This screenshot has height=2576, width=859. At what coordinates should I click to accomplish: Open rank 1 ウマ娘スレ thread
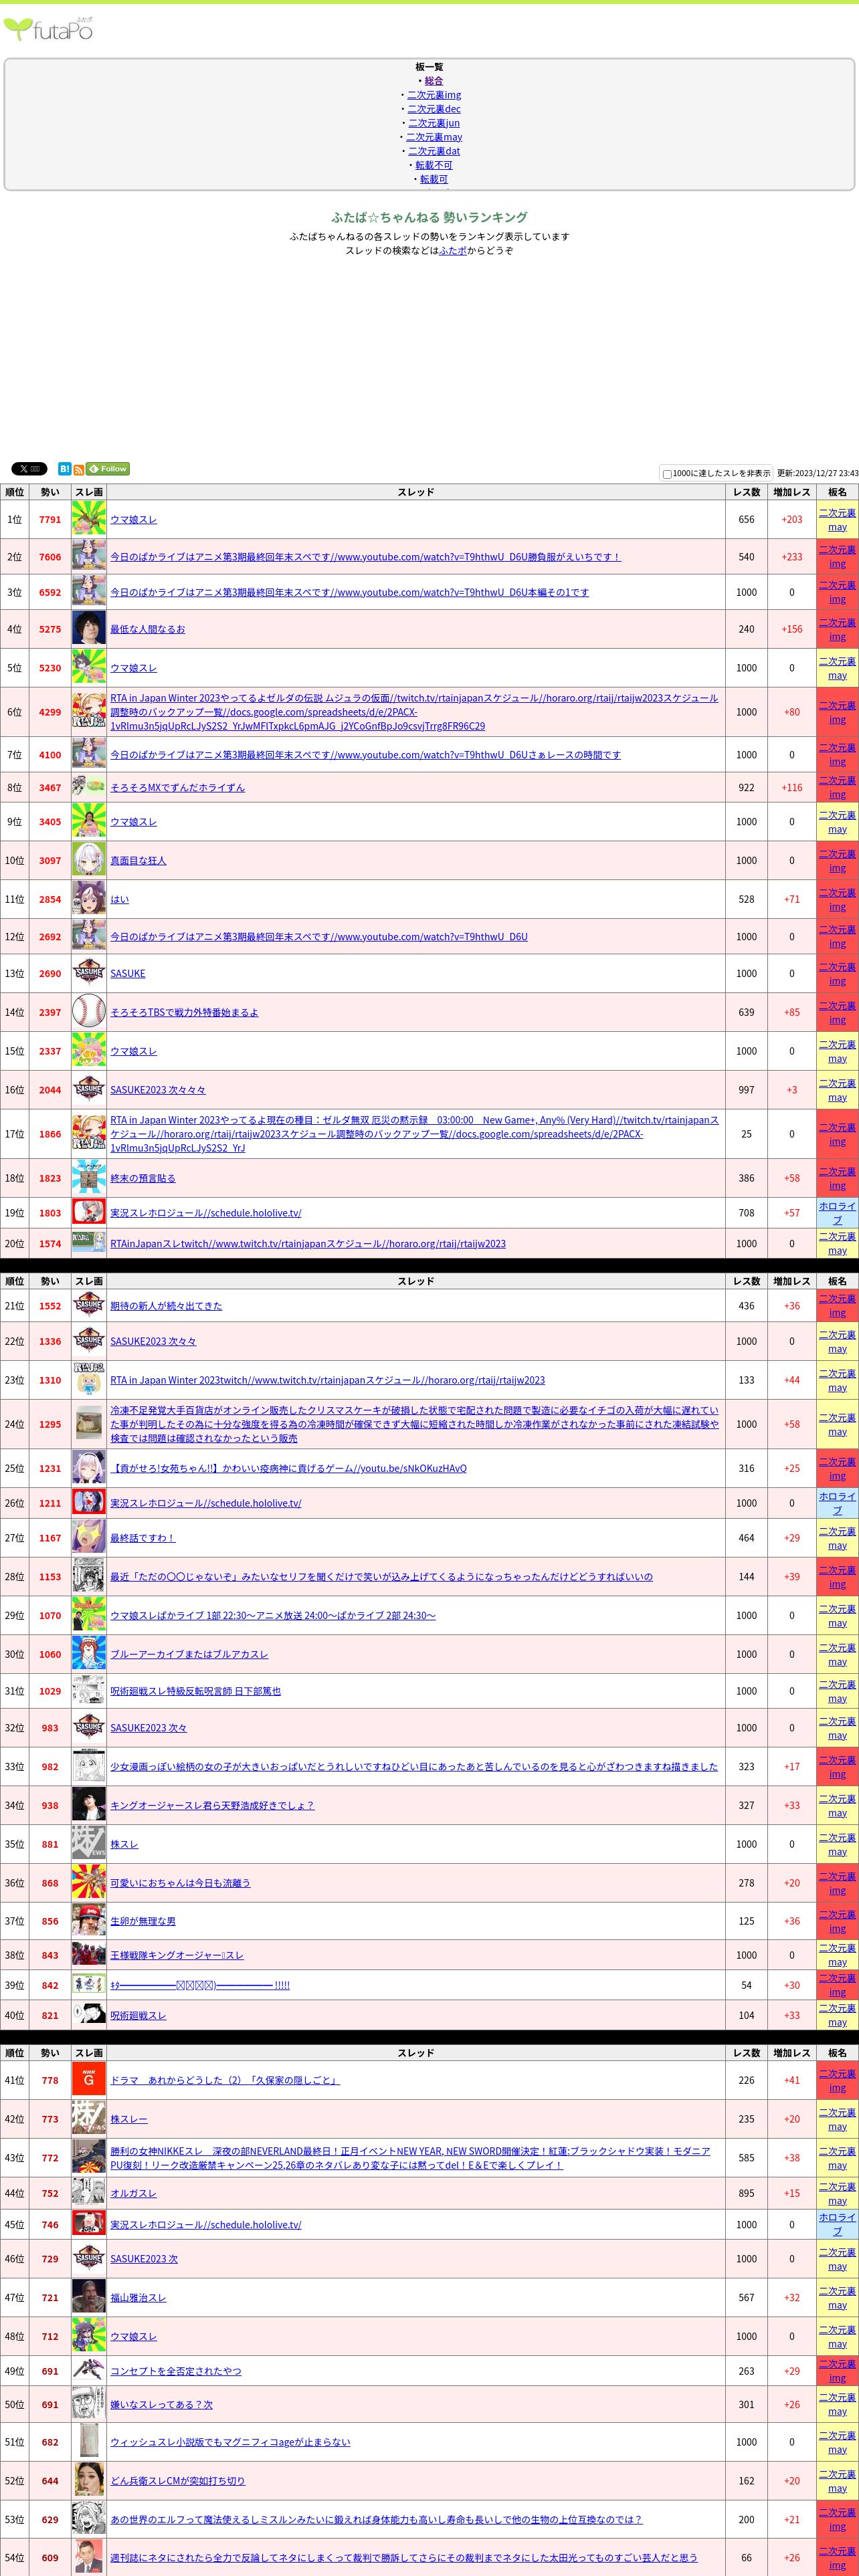pyautogui.click(x=133, y=520)
